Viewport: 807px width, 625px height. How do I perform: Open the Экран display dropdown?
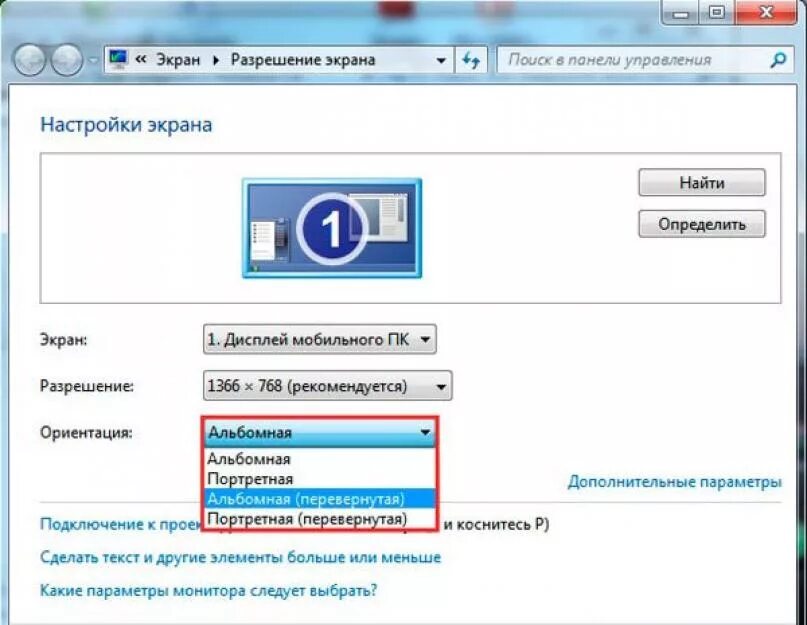(320, 339)
